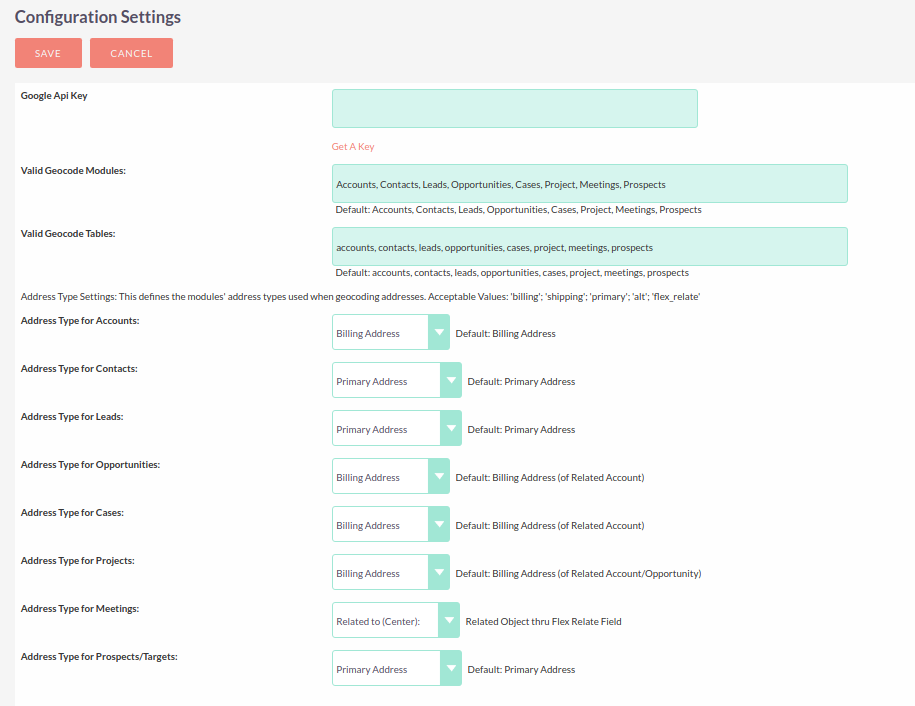Viewport: 915px width, 706px height.
Task: Click the Save button
Action: point(48,53)
